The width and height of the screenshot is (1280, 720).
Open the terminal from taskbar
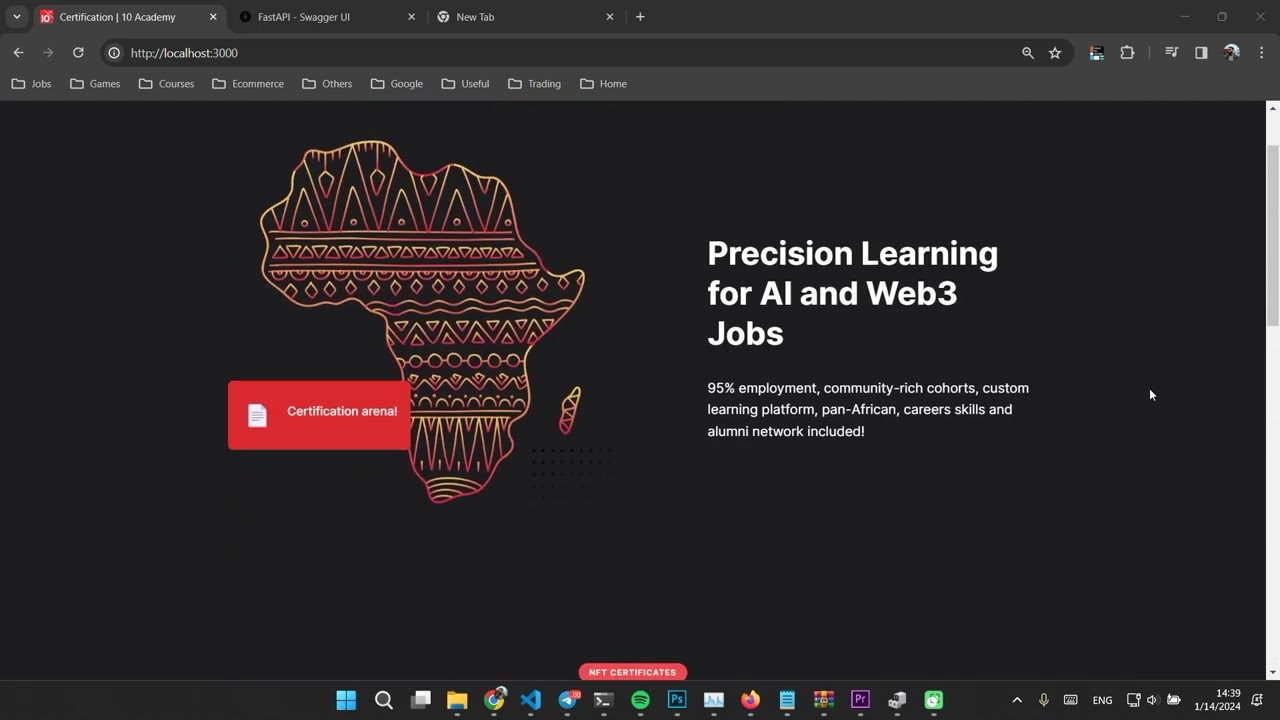pos(604,700)
